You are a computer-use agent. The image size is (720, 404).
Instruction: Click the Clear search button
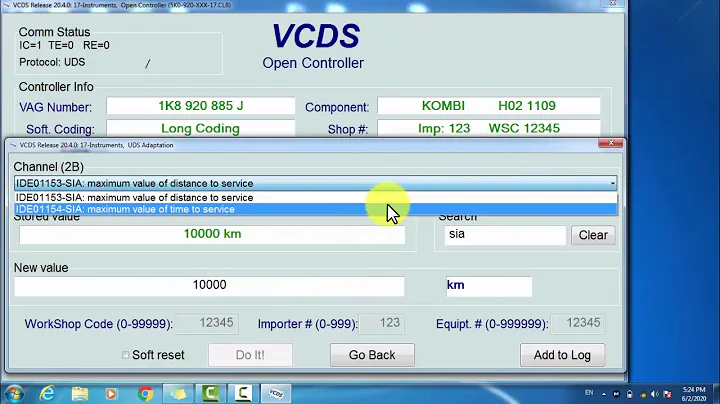coord(593,235)
